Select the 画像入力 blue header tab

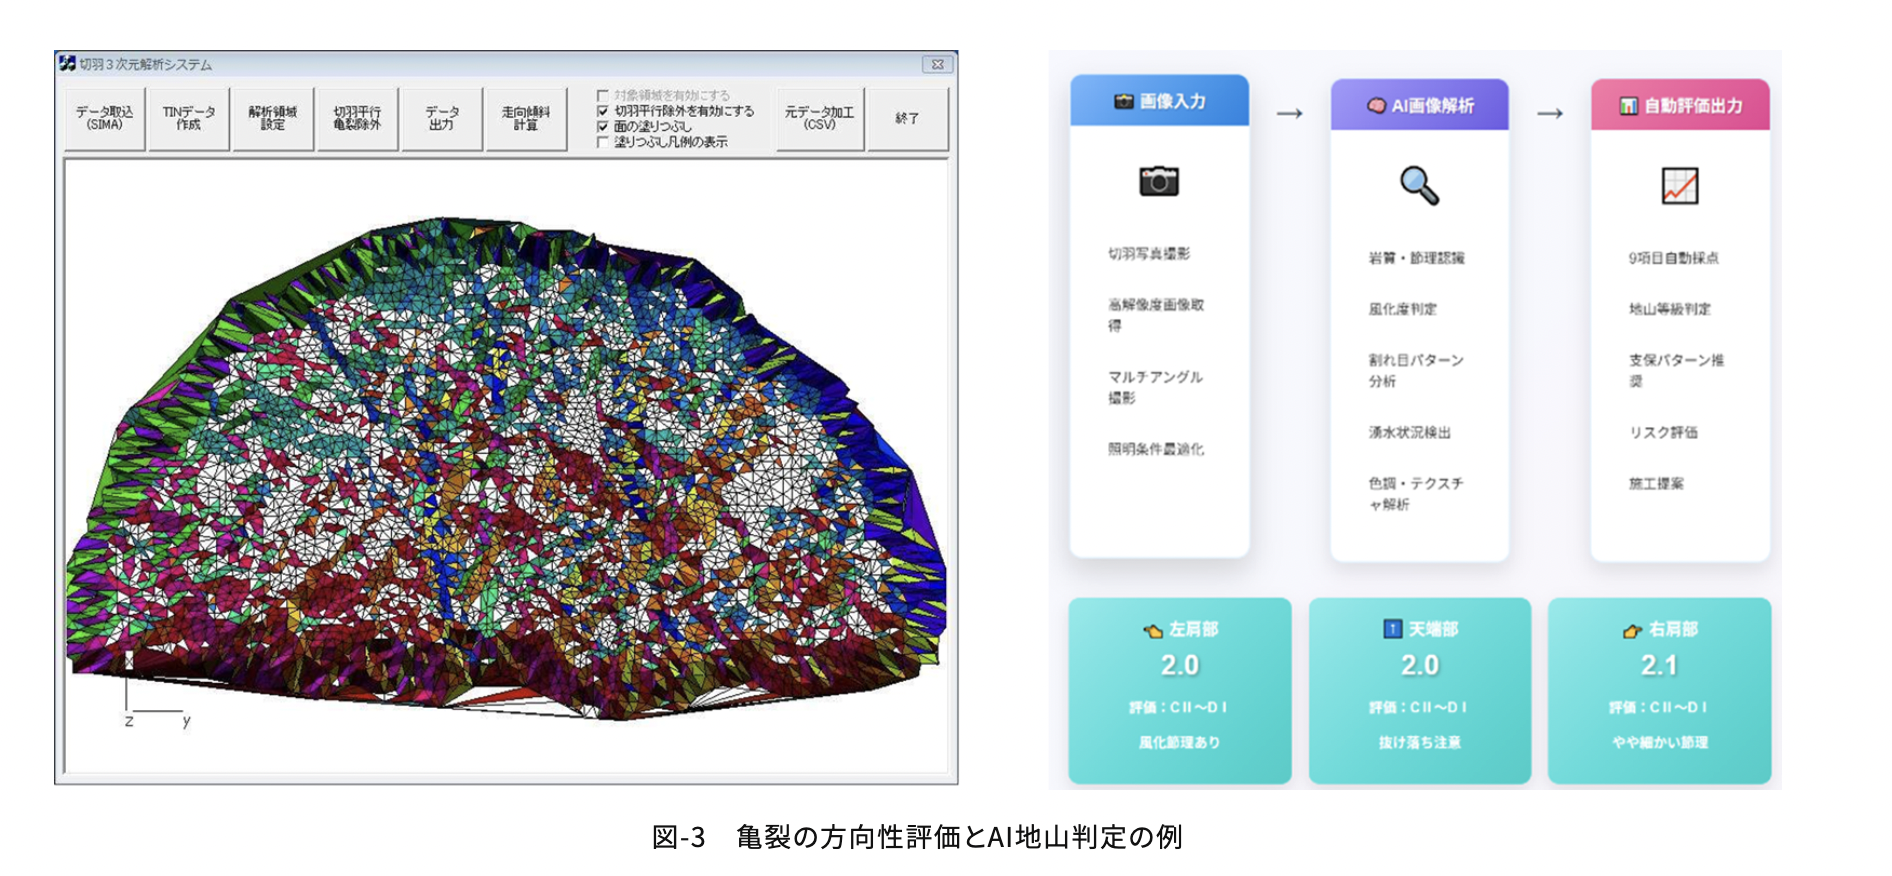1159,101
